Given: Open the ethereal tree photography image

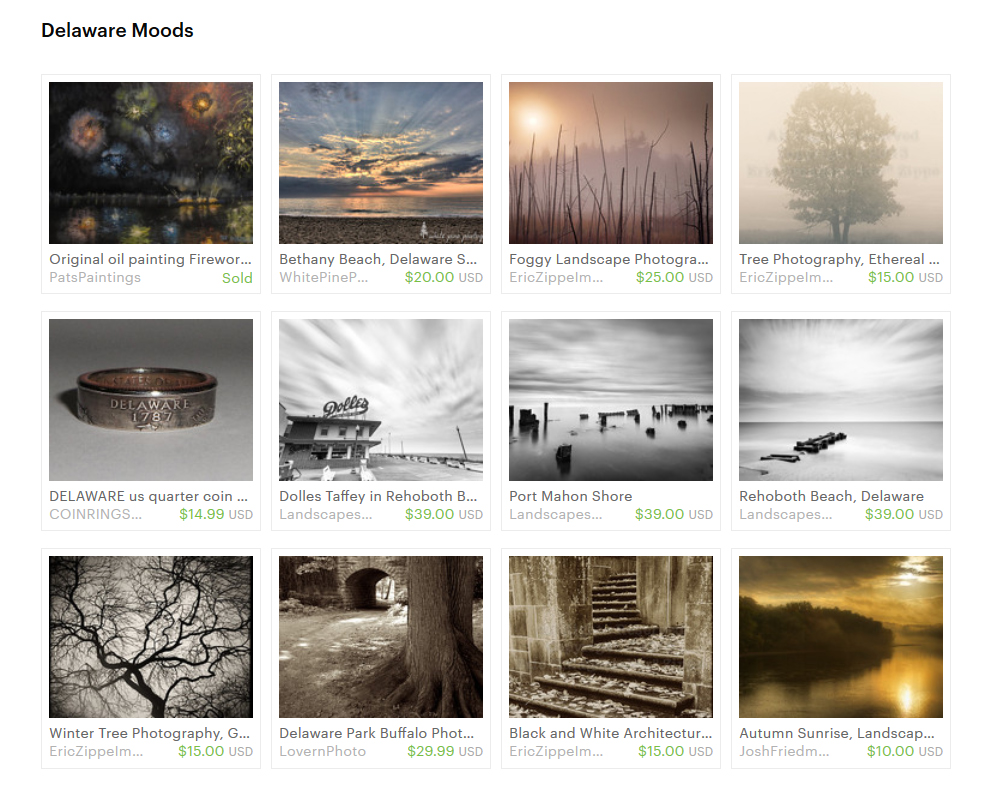Looking at the screenshot, I should click(841, 163).
